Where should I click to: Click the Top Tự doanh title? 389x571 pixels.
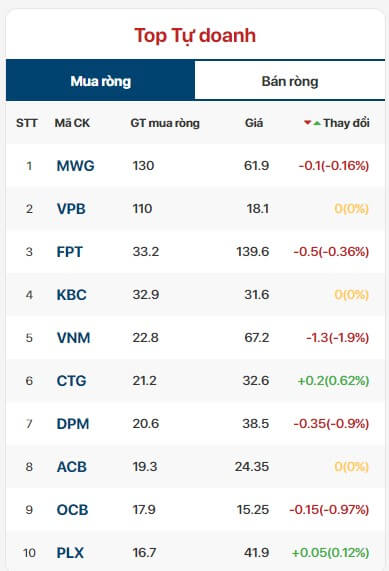(195, 36)
